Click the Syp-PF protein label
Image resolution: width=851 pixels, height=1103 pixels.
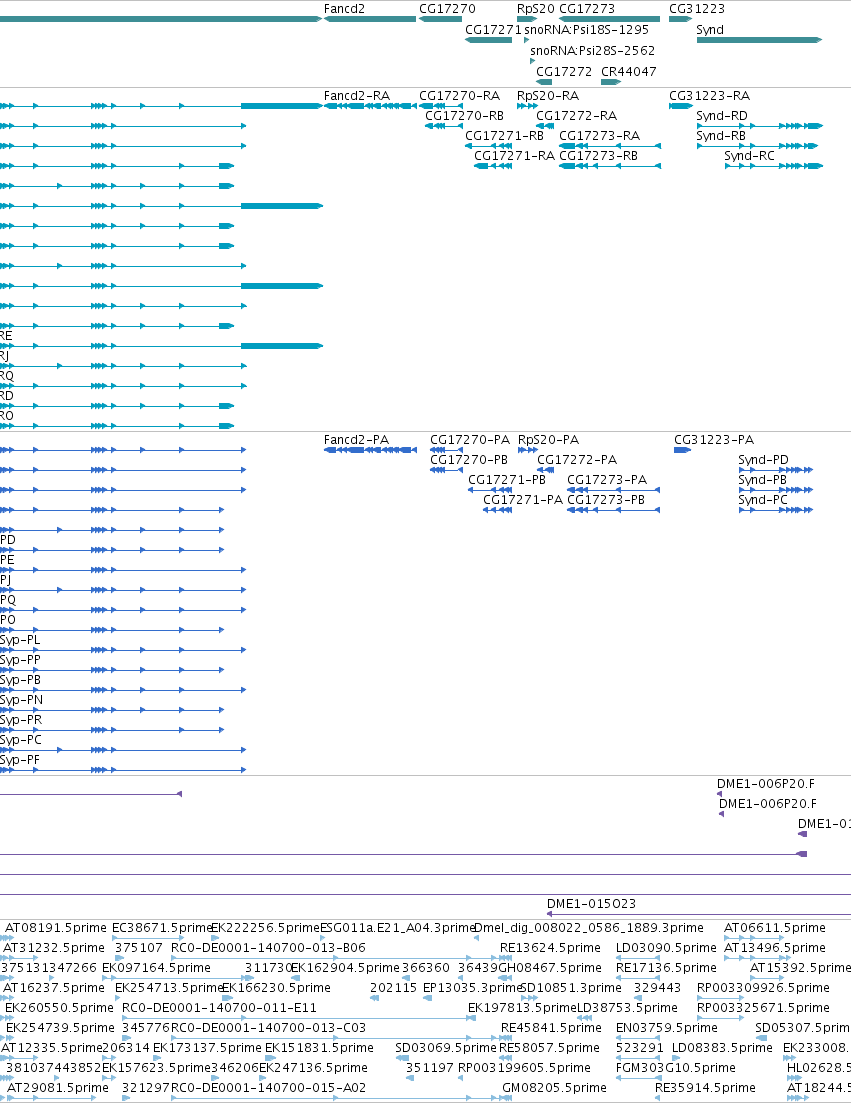tap(20, 760)
